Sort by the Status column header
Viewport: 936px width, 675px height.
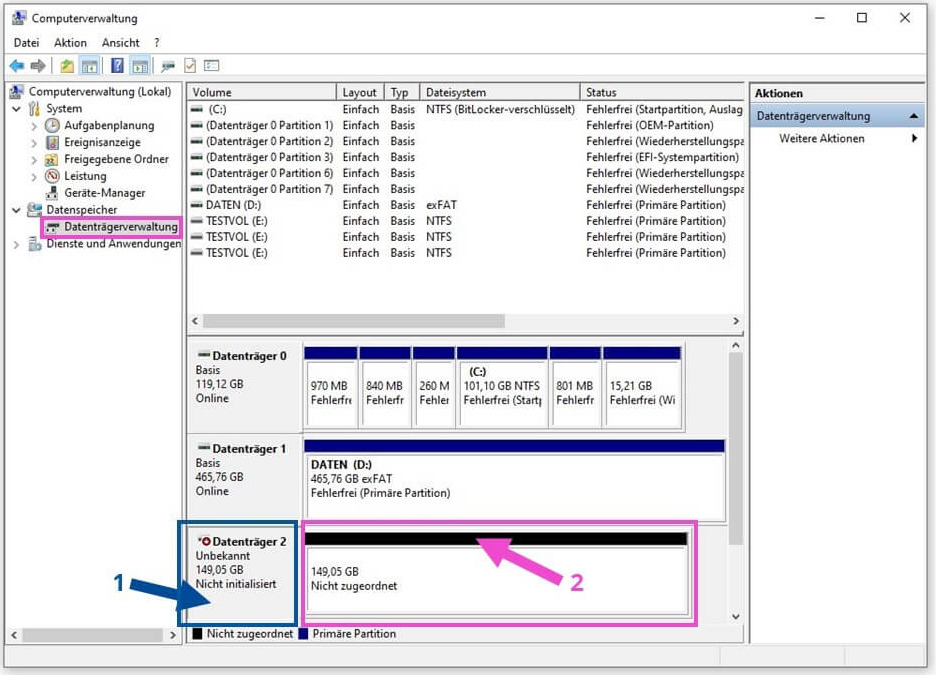(663, 92)
